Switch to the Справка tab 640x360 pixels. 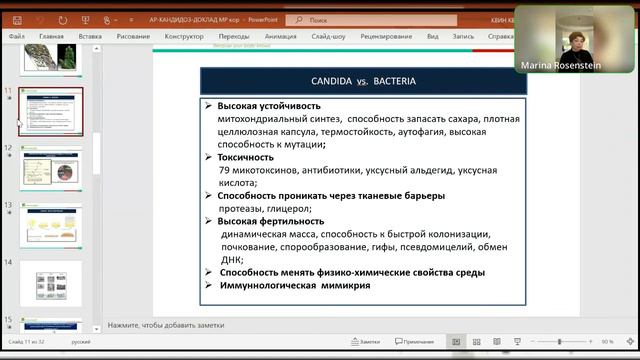(x=500, y=36)
